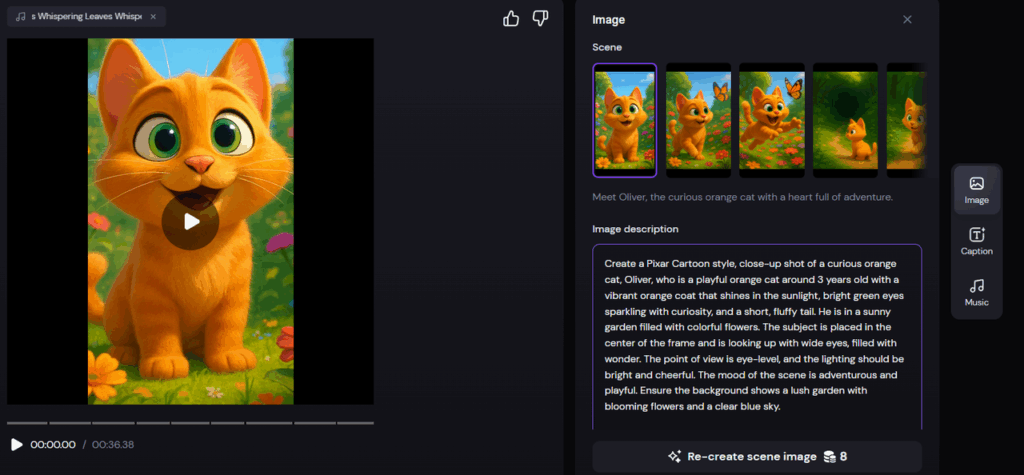Select the fifth partially visible scene thumbnail
The image size is (1024, 475).
click(905, 120)
